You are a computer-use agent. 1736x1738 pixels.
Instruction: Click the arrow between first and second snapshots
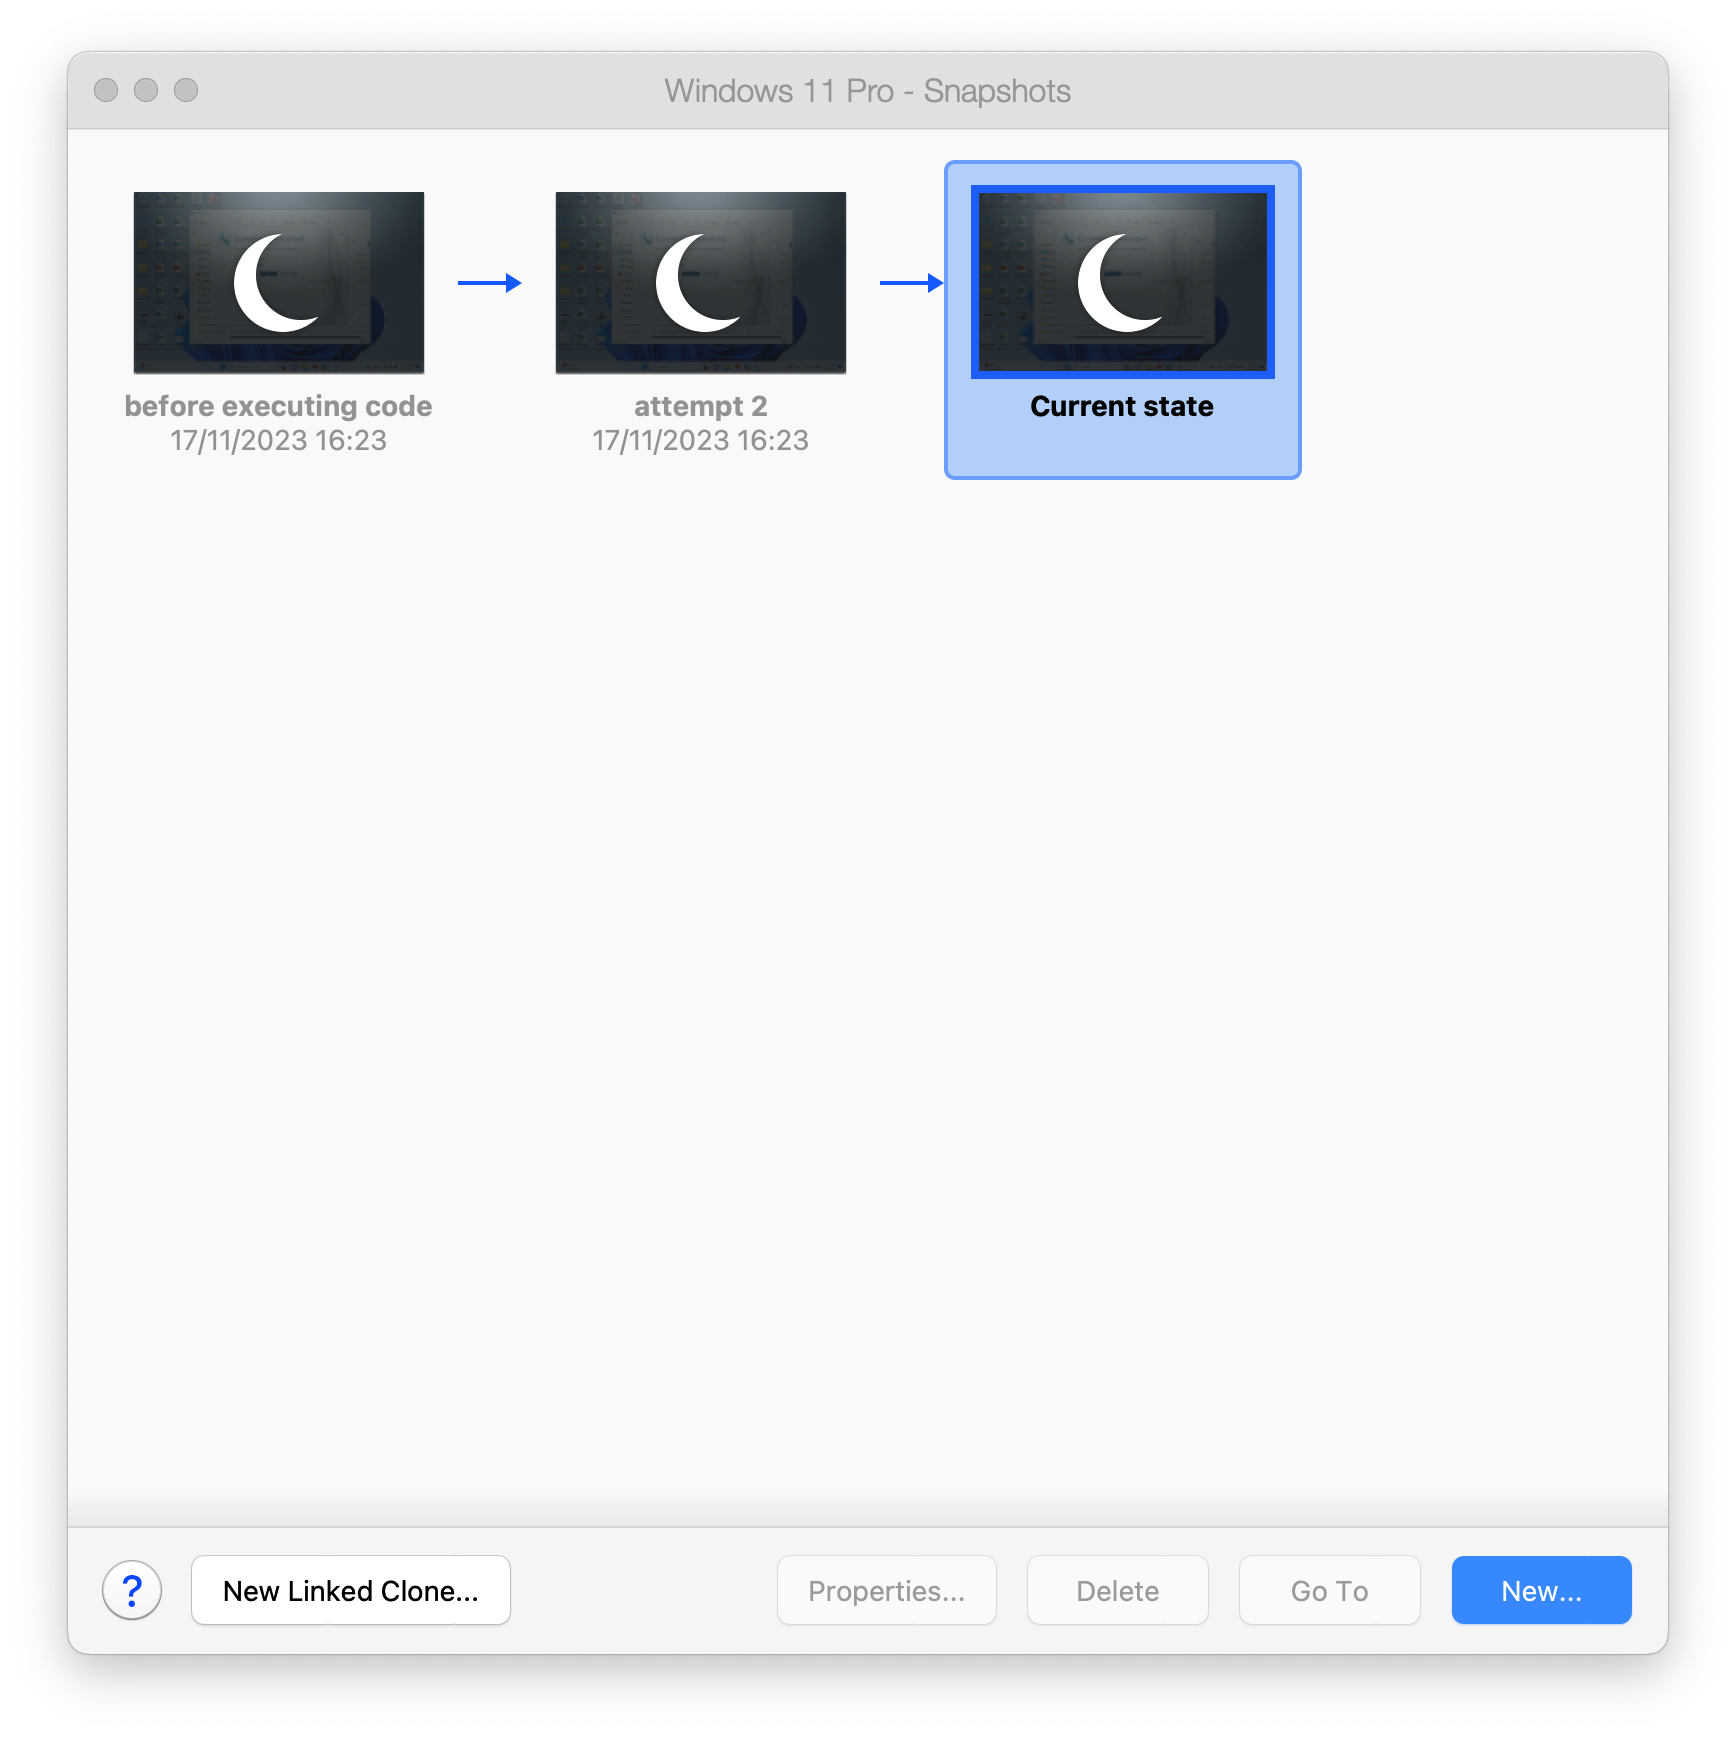(489, 283)
